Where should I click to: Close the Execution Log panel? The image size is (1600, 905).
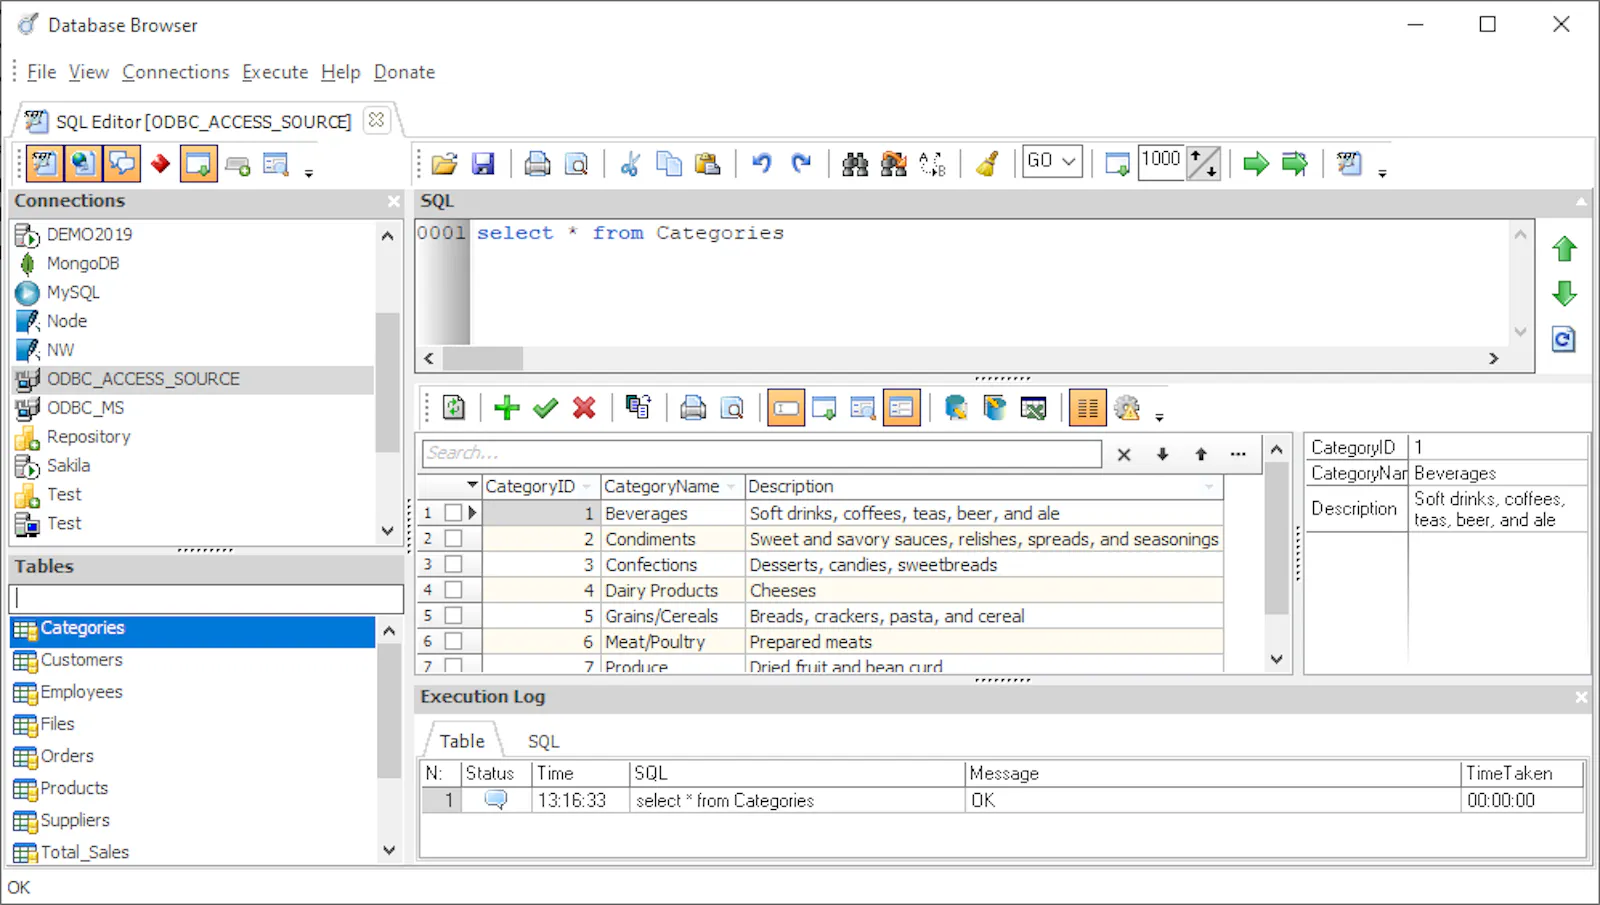click(1581, 697)
